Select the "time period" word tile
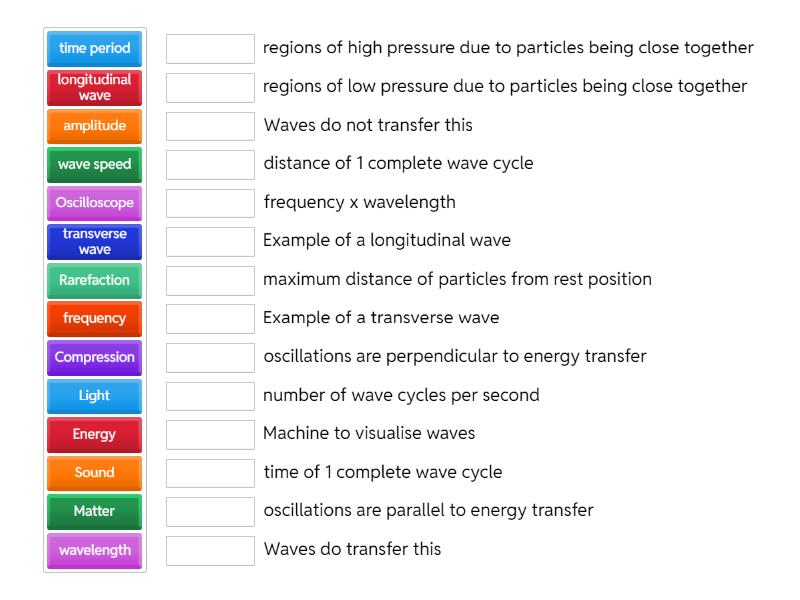 94,47
